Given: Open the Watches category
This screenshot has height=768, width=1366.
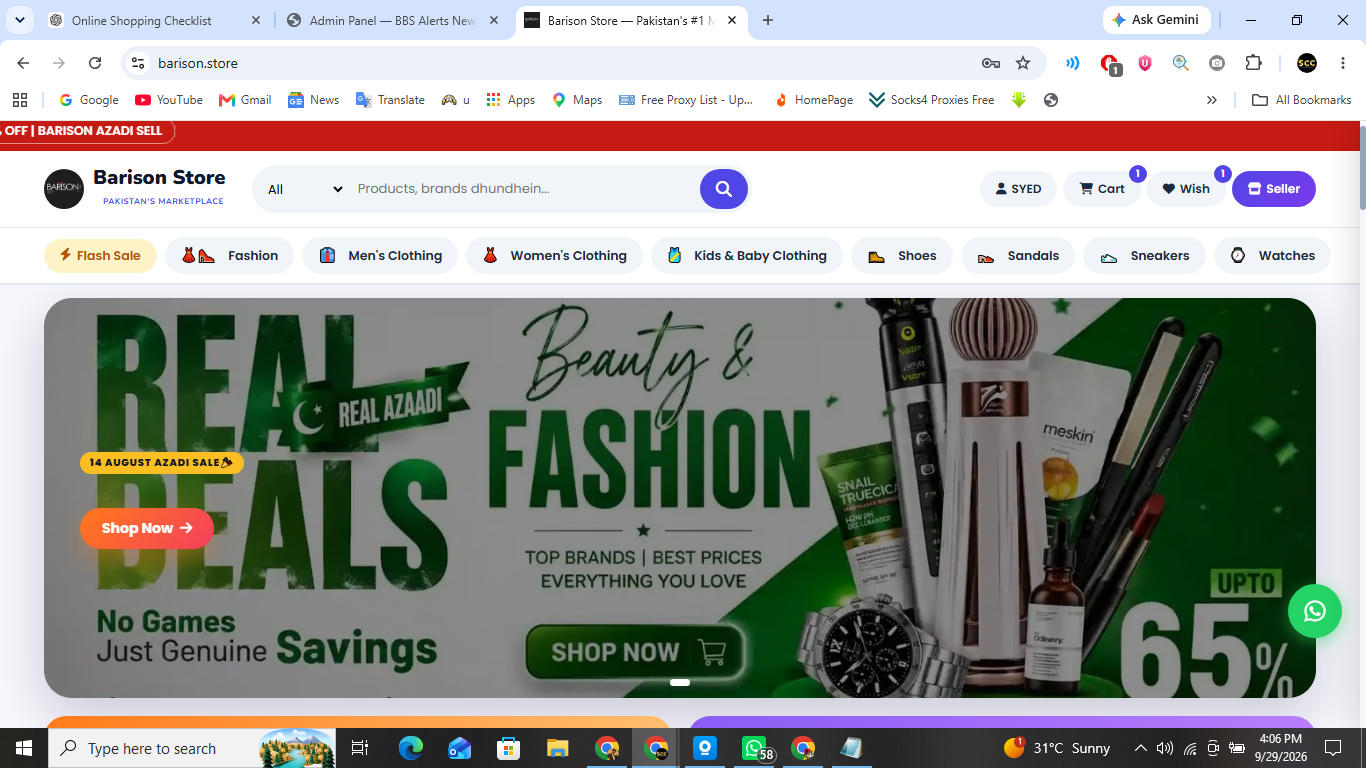Looking at the screenshot, I should pos(1272,256).
